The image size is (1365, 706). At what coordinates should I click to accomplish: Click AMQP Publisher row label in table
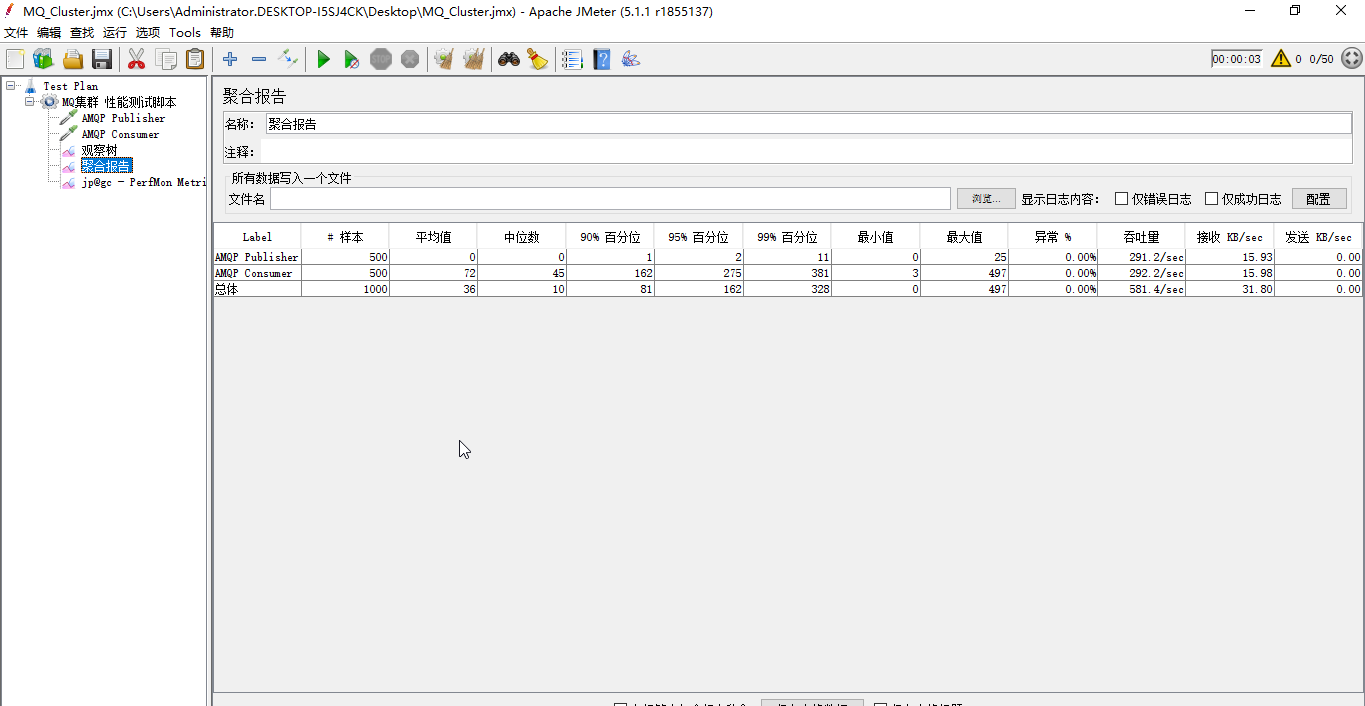pos(257,257)
